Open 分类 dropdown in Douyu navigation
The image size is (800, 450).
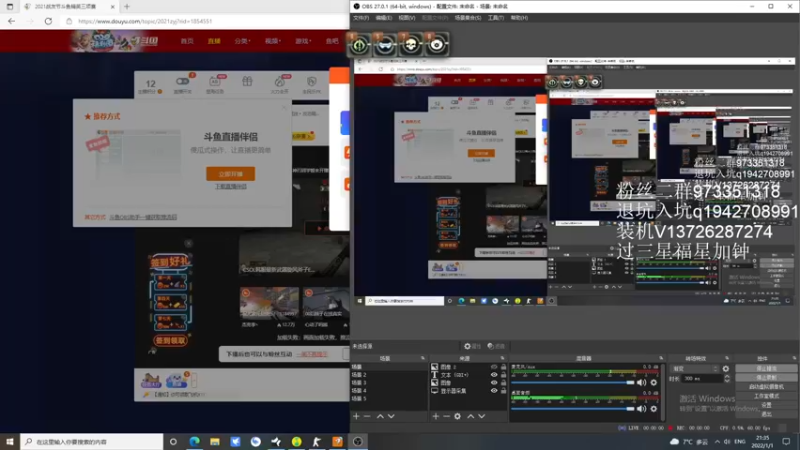[242, 41]
